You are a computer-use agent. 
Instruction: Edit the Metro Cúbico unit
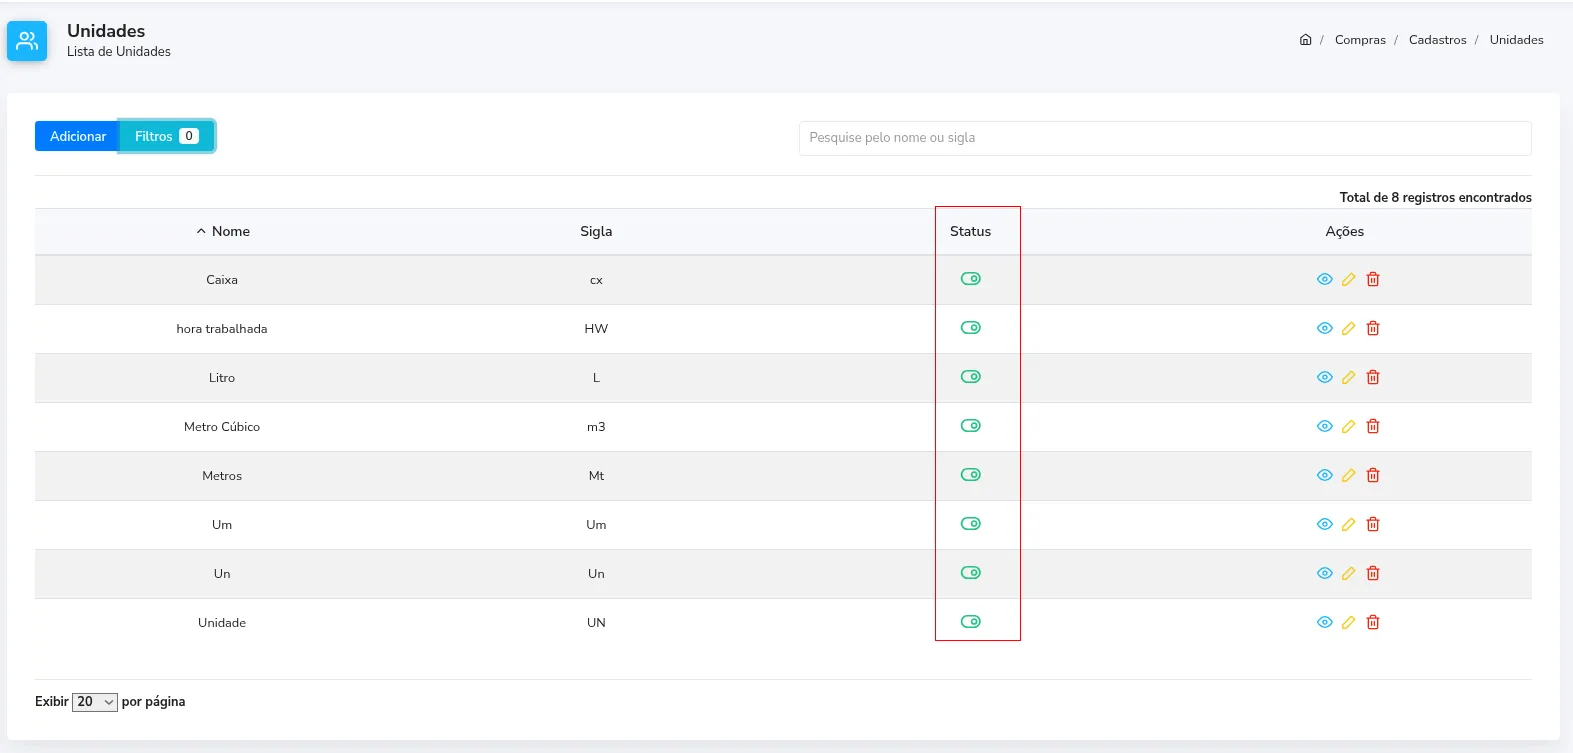pos(1349,427)
